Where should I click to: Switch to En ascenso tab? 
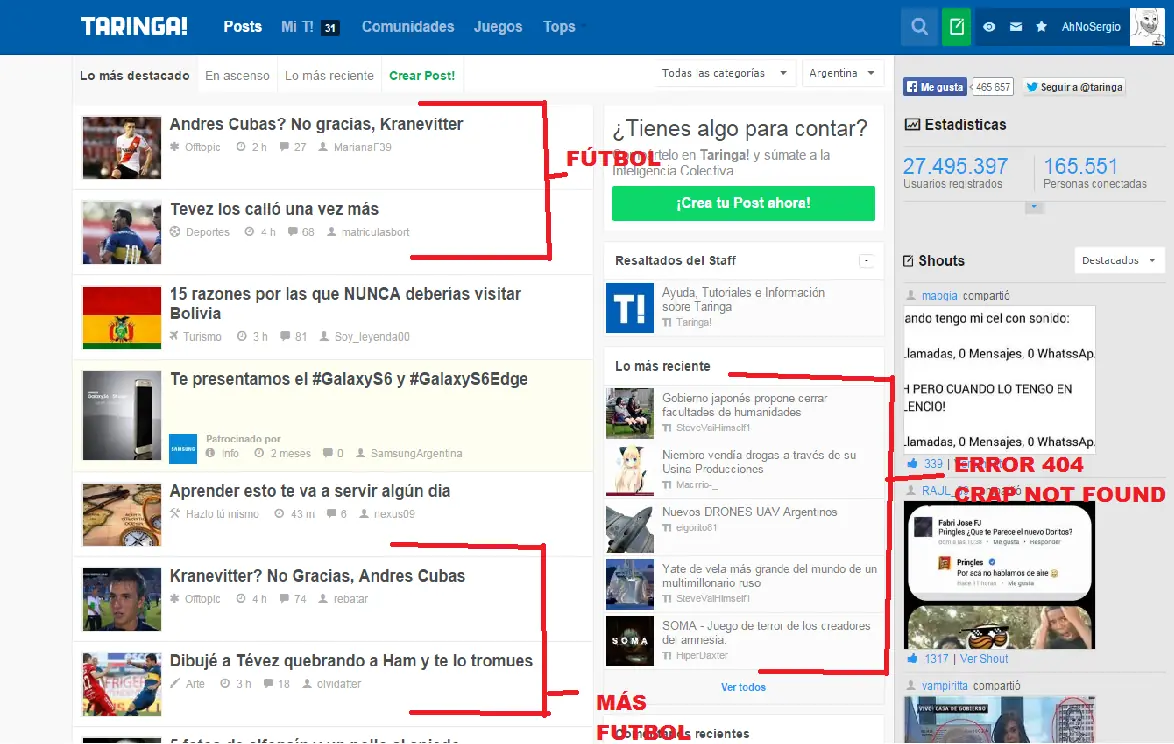point(237,76)
